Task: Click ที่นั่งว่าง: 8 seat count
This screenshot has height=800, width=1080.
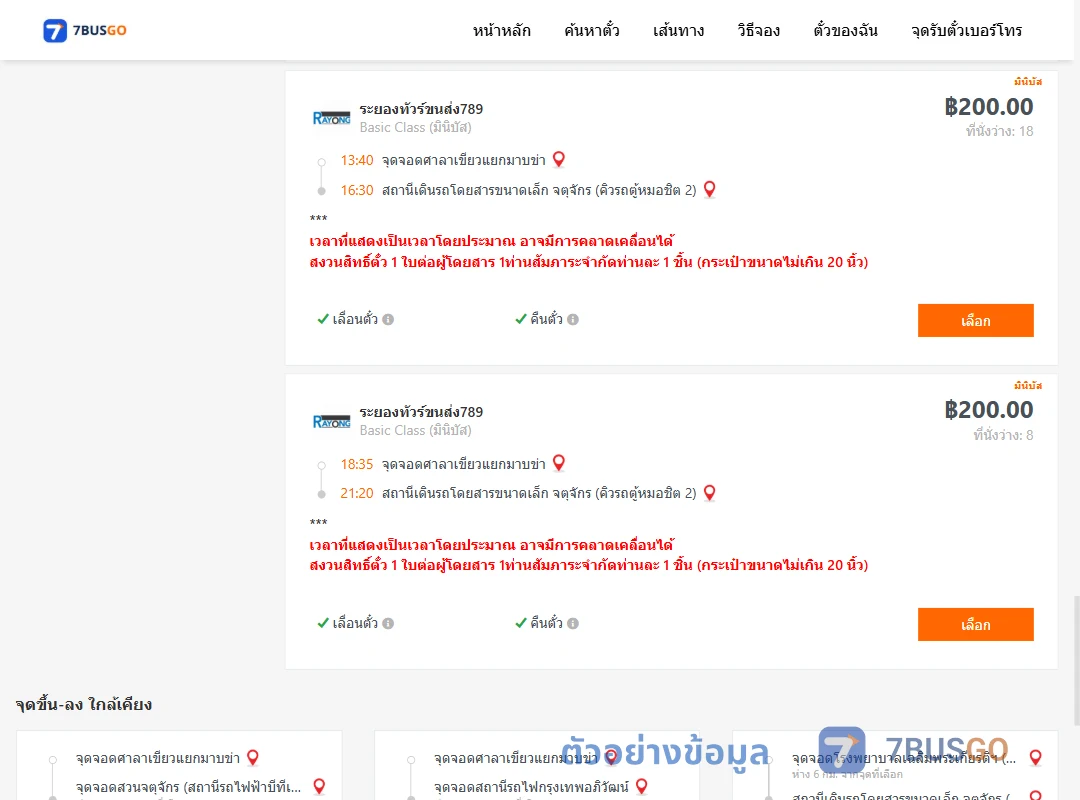Action: coord(1003,435)
